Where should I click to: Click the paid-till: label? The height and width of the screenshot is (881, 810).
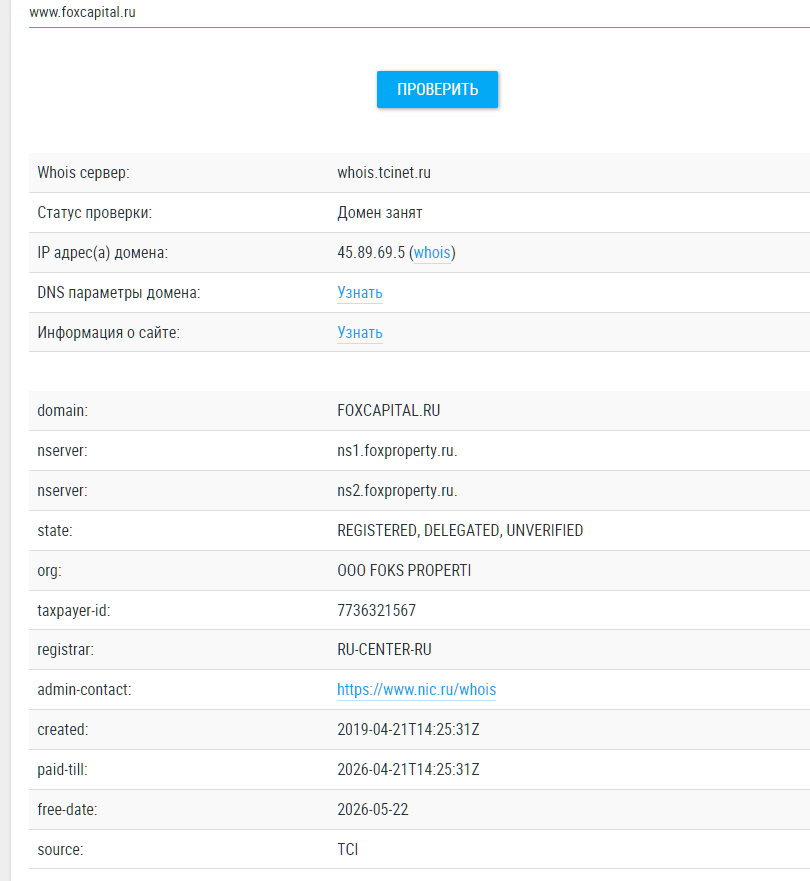(x=62, y=769)
